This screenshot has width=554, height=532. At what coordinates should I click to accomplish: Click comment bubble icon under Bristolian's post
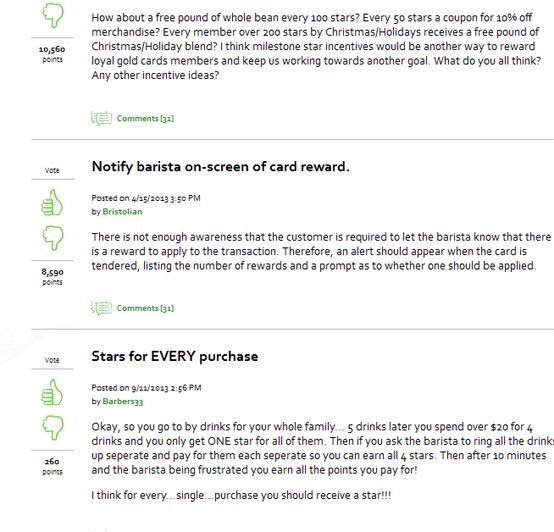pos(101,308)
